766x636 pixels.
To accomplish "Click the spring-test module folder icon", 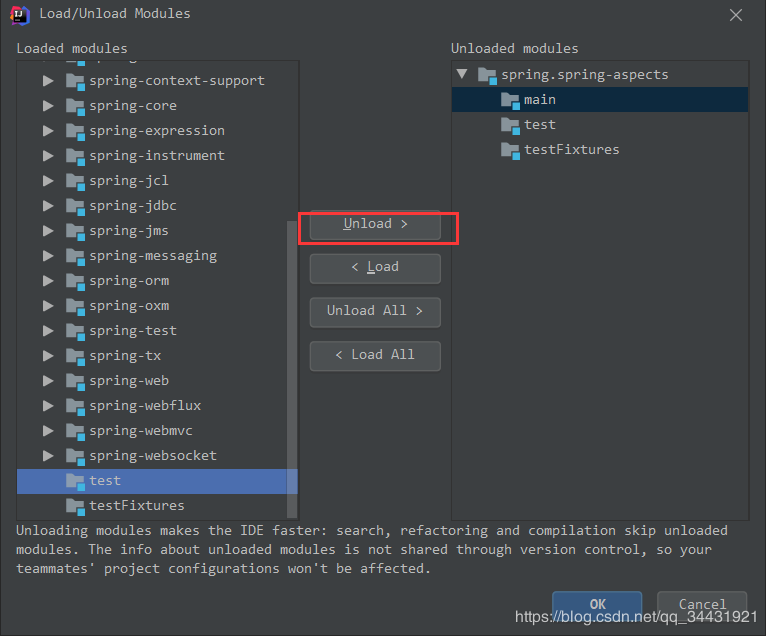I will [x=76, y=331].
